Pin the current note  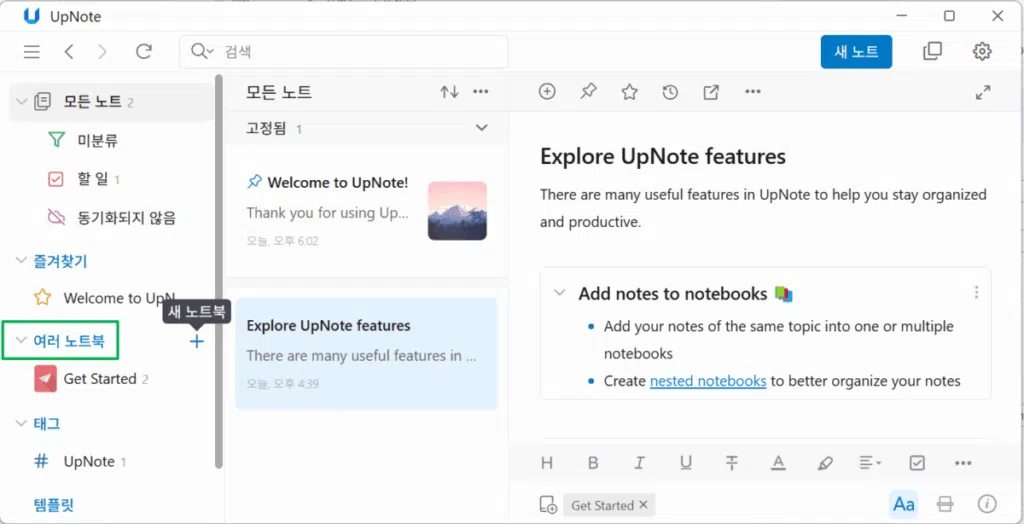tap(588, 92)
